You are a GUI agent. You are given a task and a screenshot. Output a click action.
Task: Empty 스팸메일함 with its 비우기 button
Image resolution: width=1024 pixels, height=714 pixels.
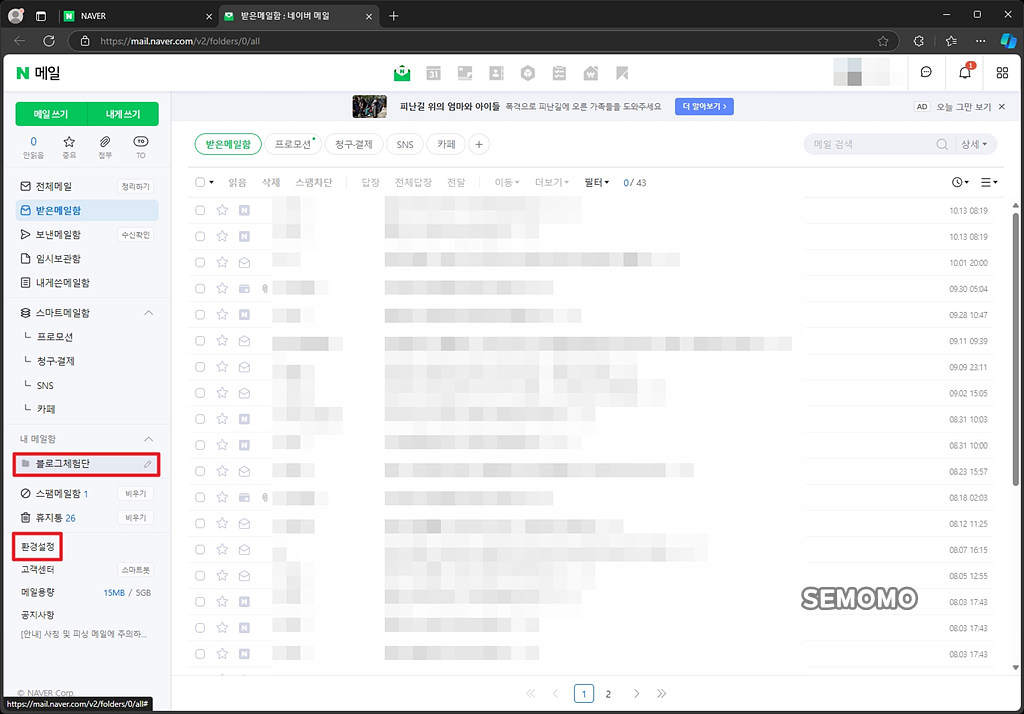135,494
